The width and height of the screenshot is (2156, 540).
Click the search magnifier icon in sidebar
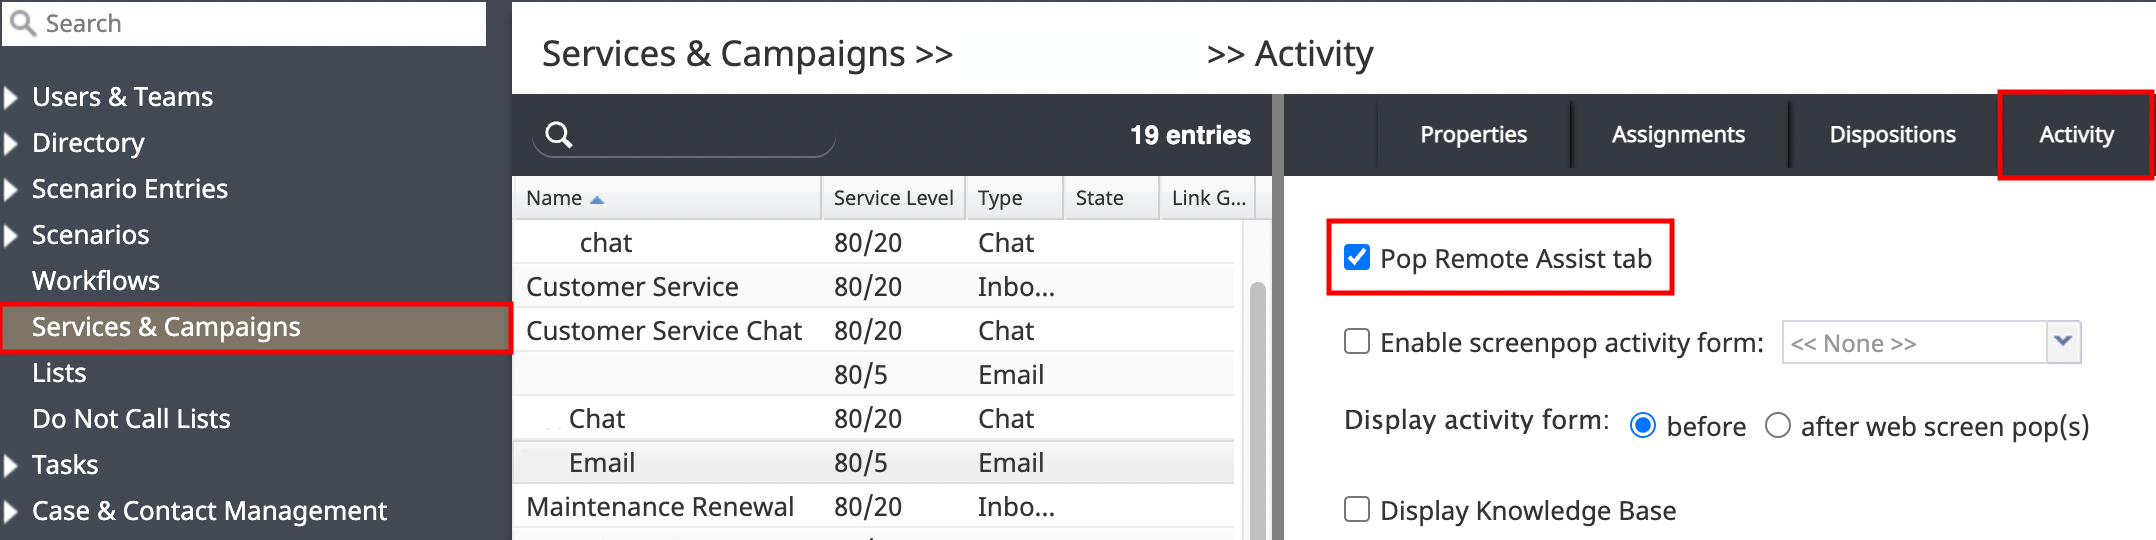pos(23,23)
